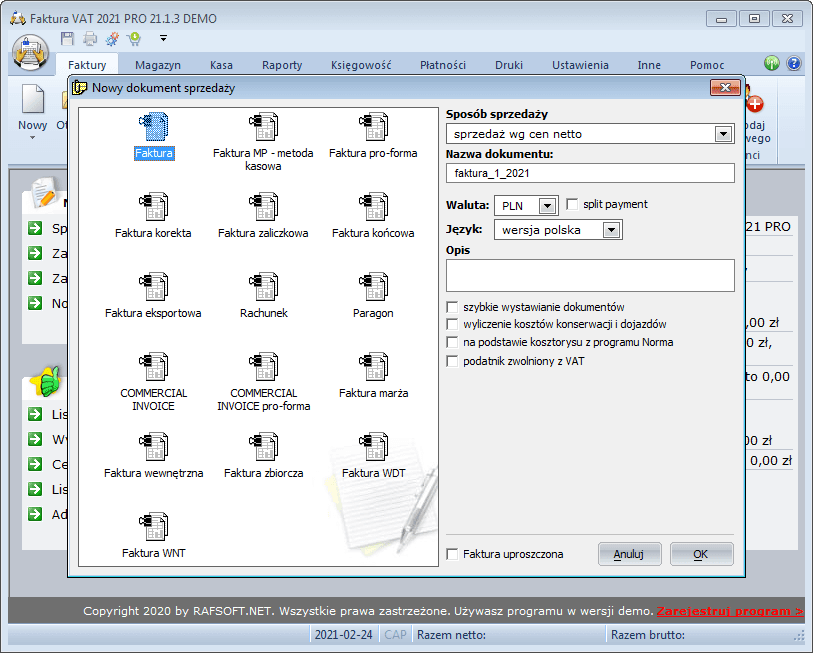Pick the Paragon document icon
Screen dimensions: 813x653
pos(373,286)
